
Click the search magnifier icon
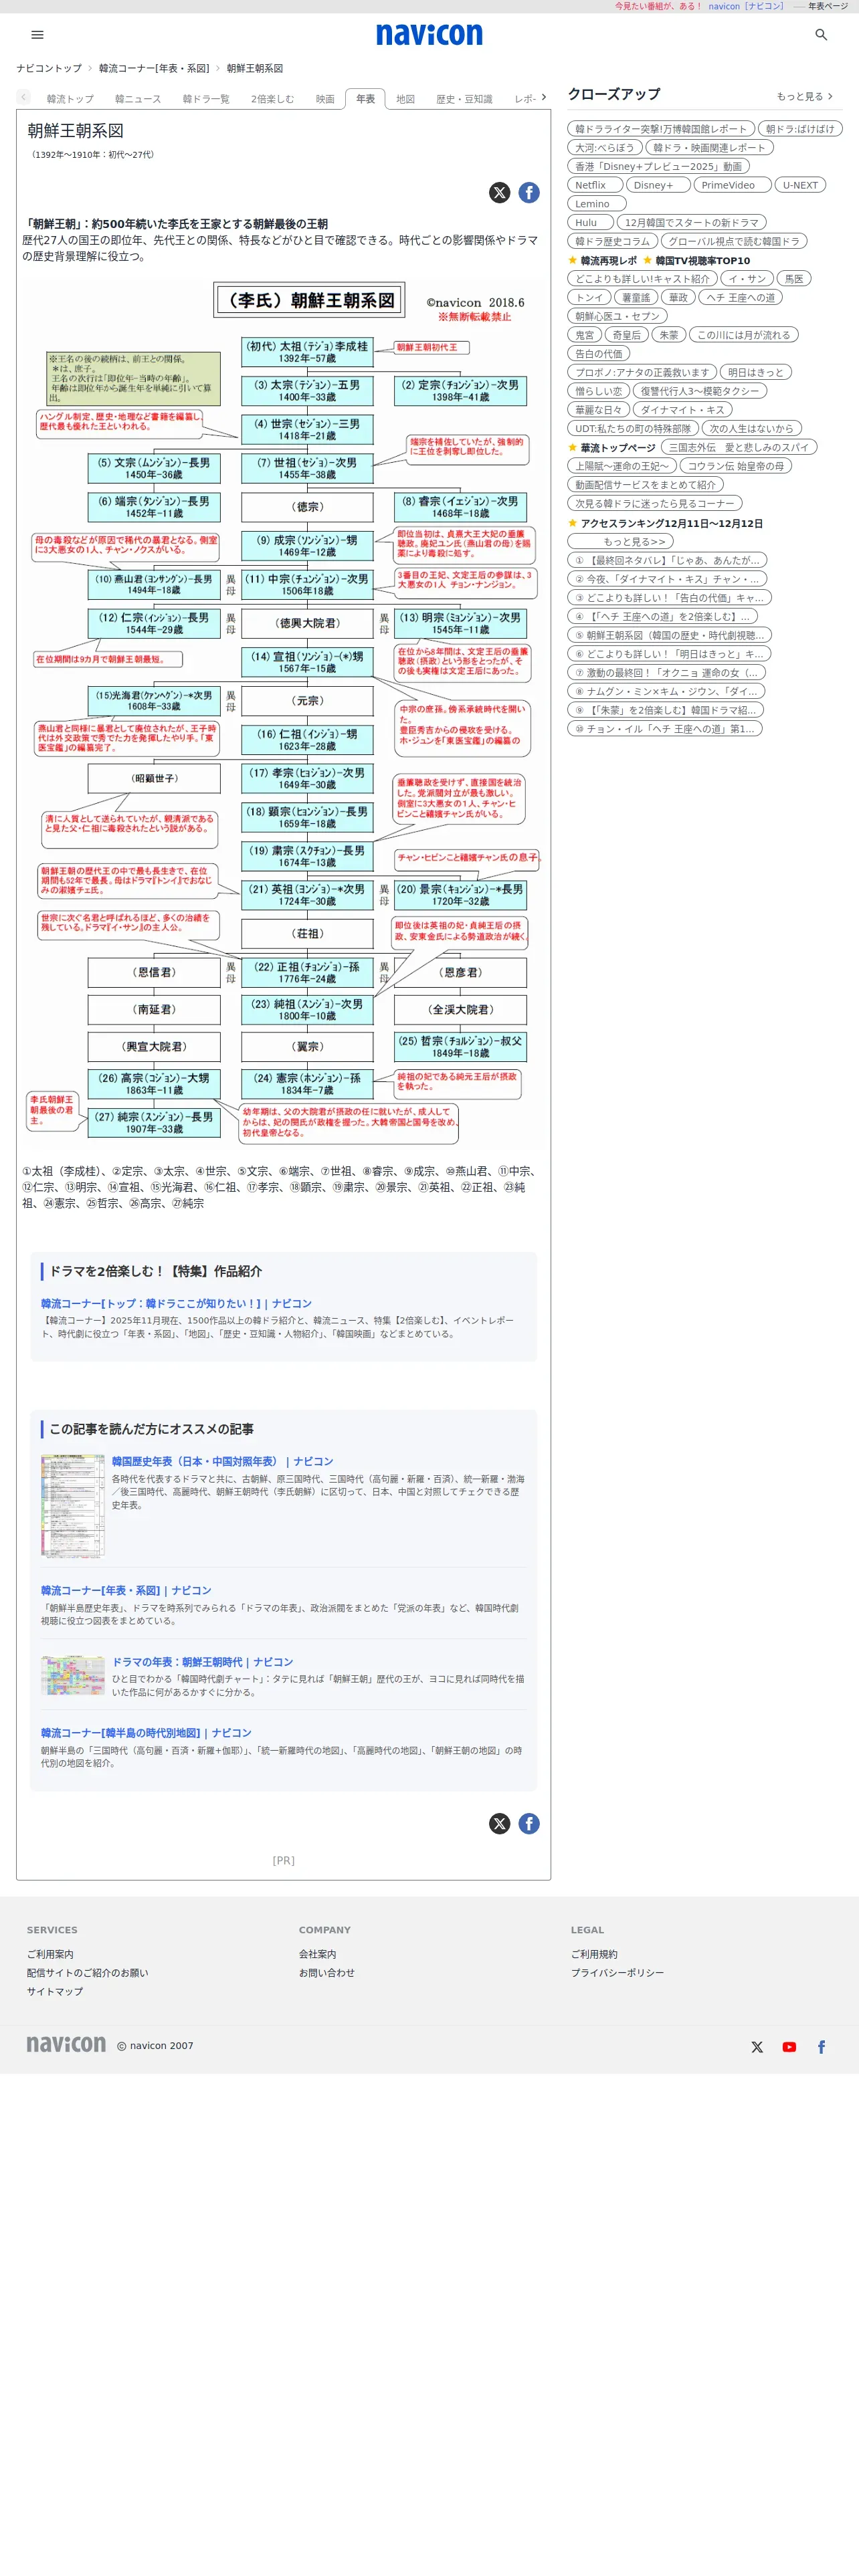pos(821,35)
